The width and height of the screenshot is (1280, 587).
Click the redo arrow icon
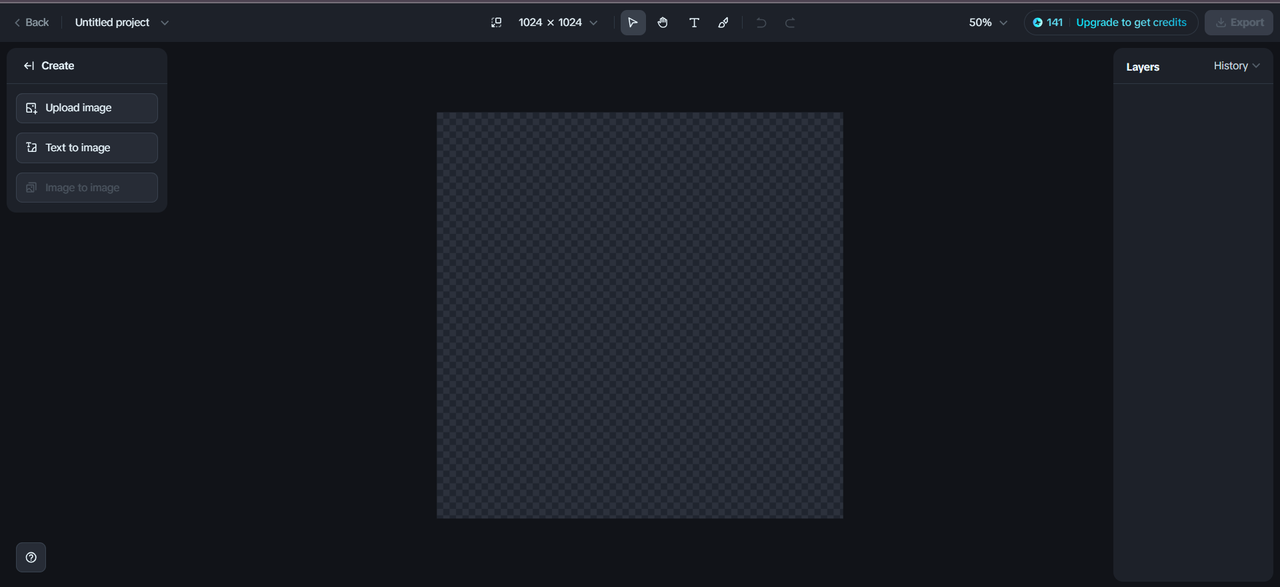pyautogui.click(x=790, y=22)
